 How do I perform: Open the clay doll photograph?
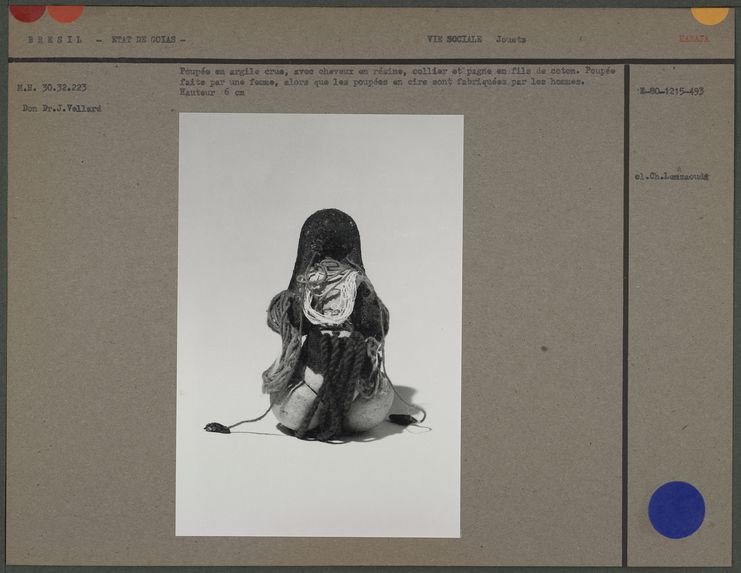pyautogui.click(x=320, y=325)
